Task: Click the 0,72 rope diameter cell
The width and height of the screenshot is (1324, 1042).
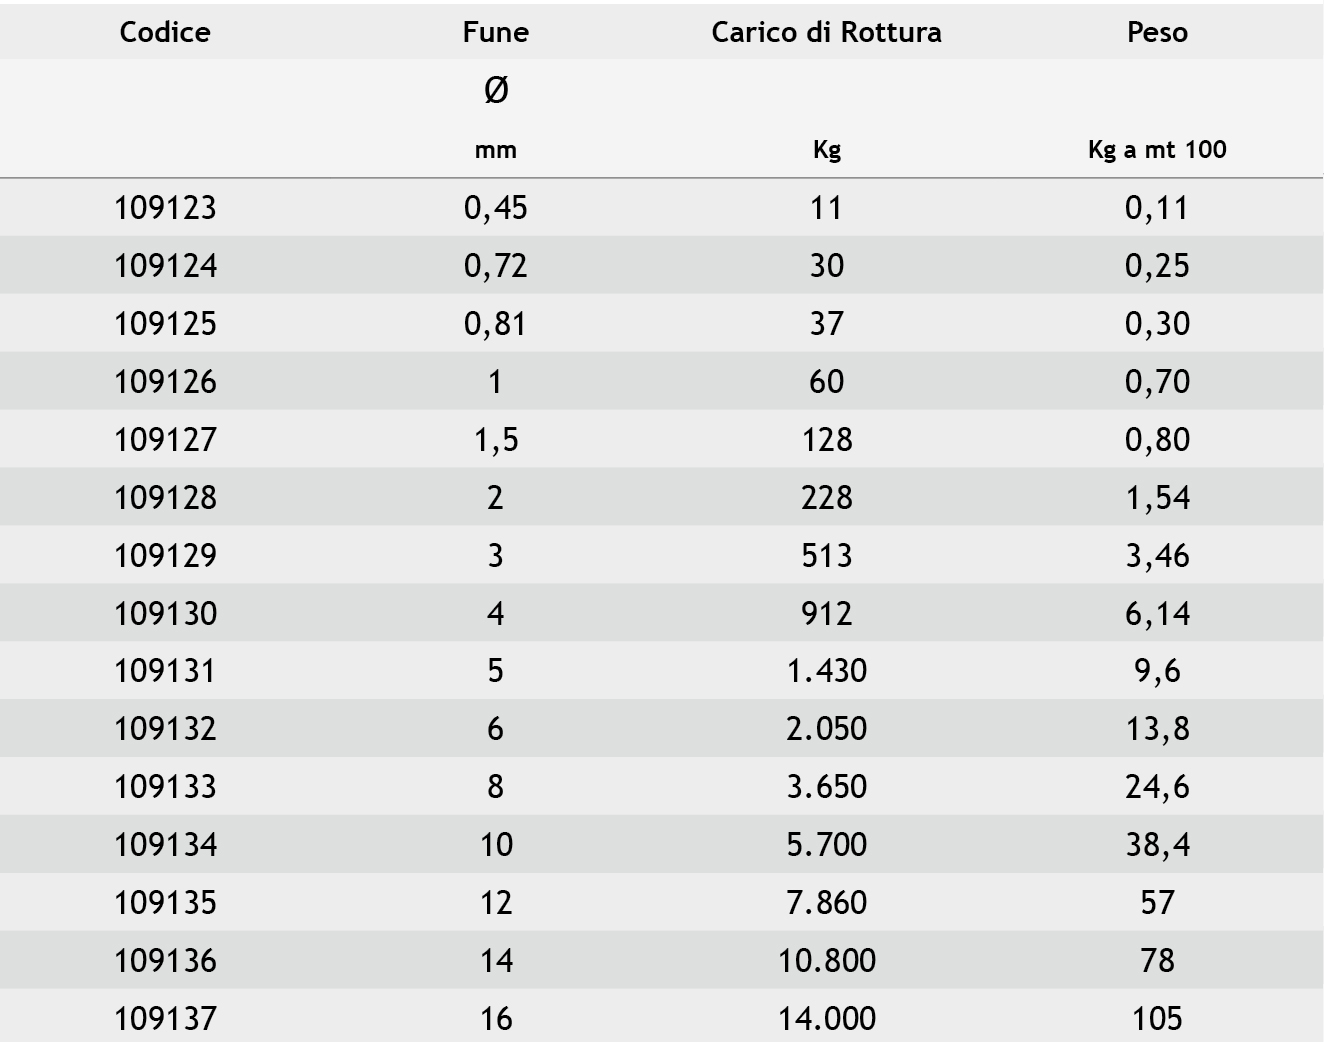Action: coord(496,266)
